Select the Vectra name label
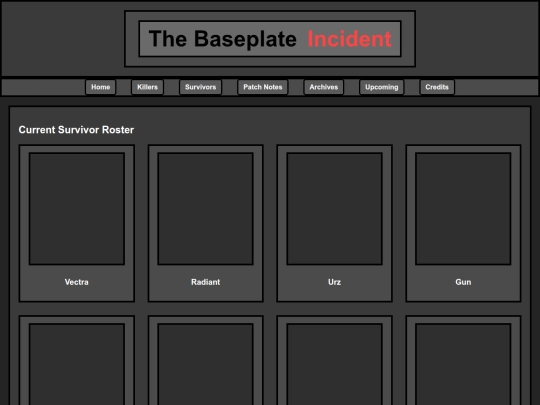This screenshot has width=540, height=405. coord(77,282)
